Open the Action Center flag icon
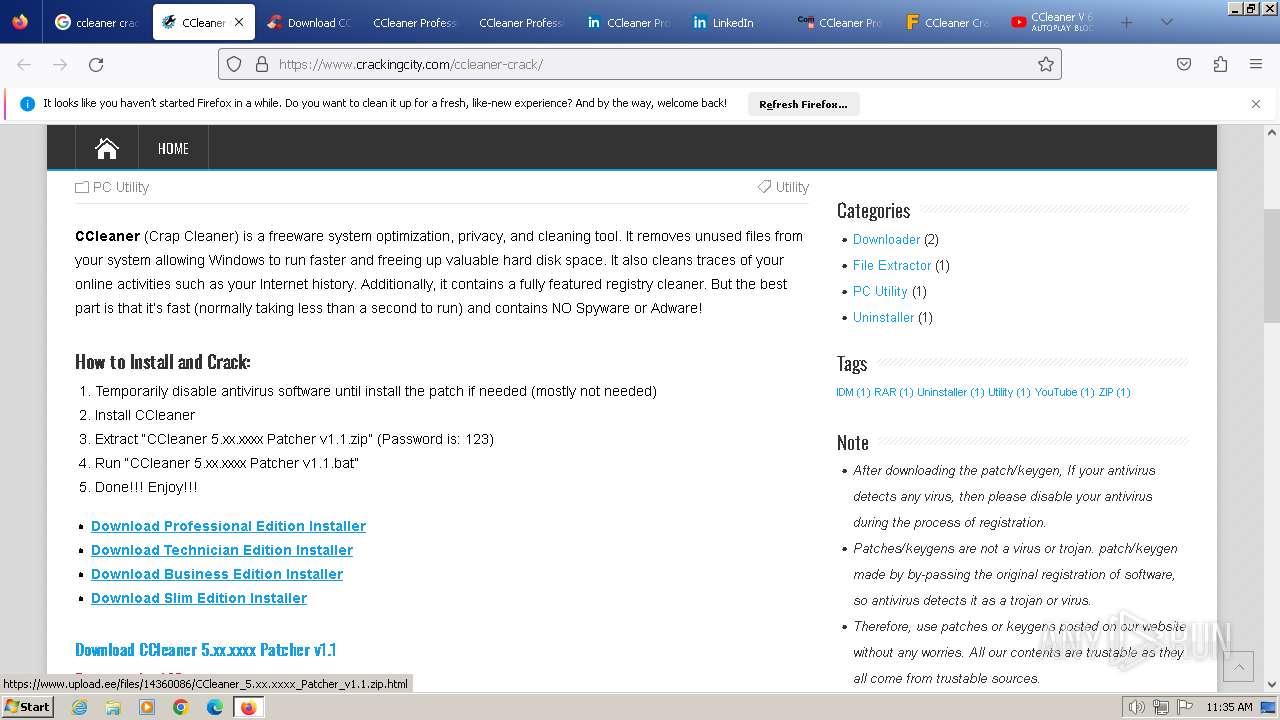1280x720 pixels. tap(1186, 707)
